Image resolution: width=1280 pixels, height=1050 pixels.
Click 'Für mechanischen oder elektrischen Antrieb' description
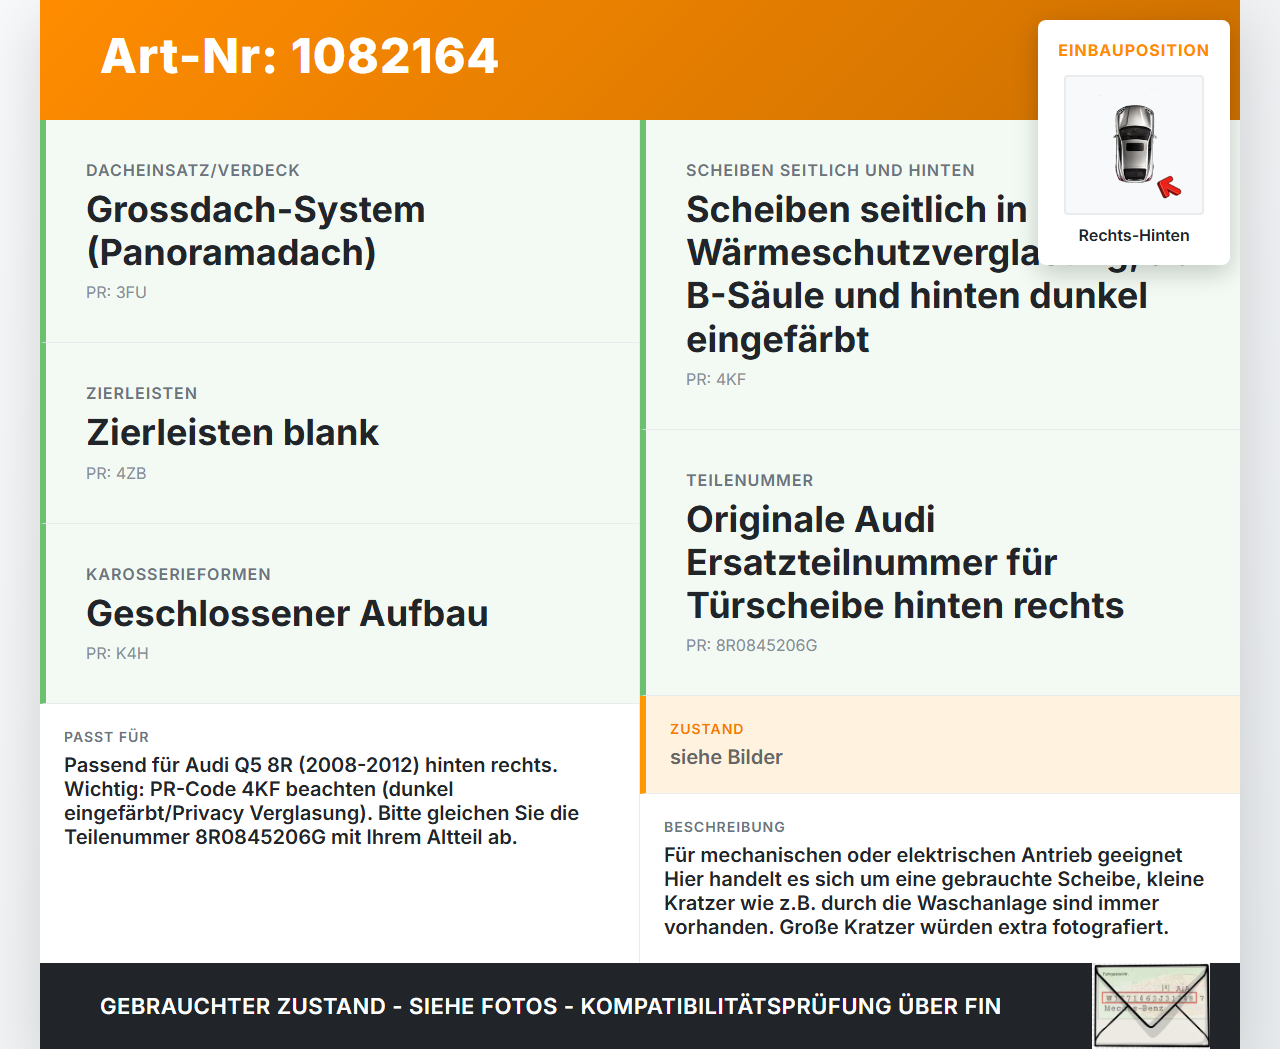point(934,891)
